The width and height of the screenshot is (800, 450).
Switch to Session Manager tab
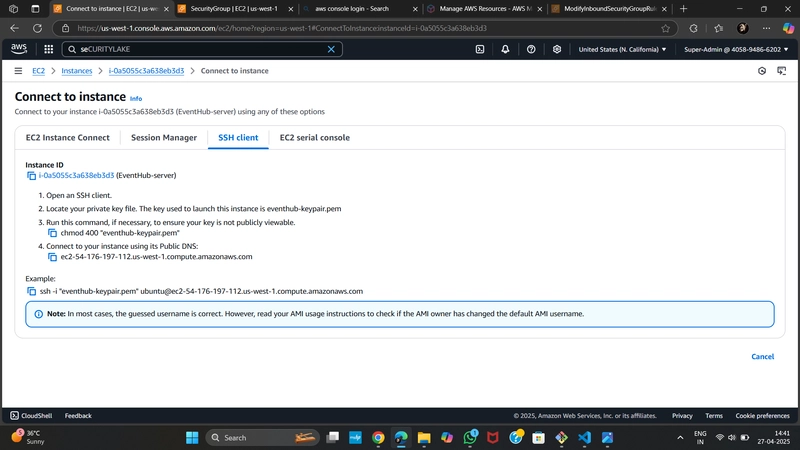click(164, 138)
